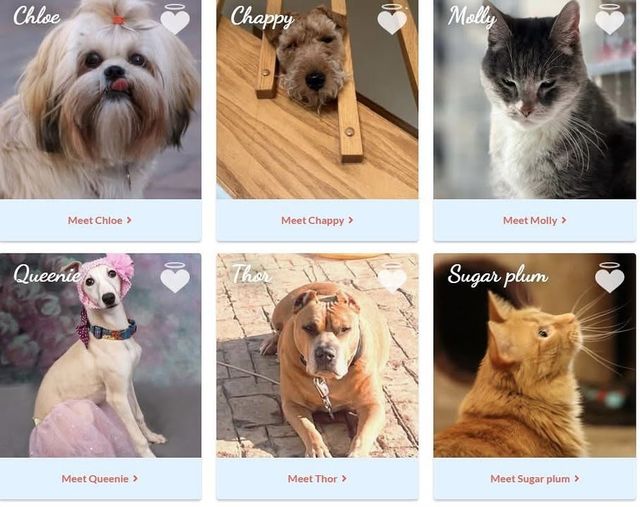This screenshot has width=640, height=507.
Task: Click the halo heart icon on Chappy's card
Action: pyautogui.click(x=392, y=19)
